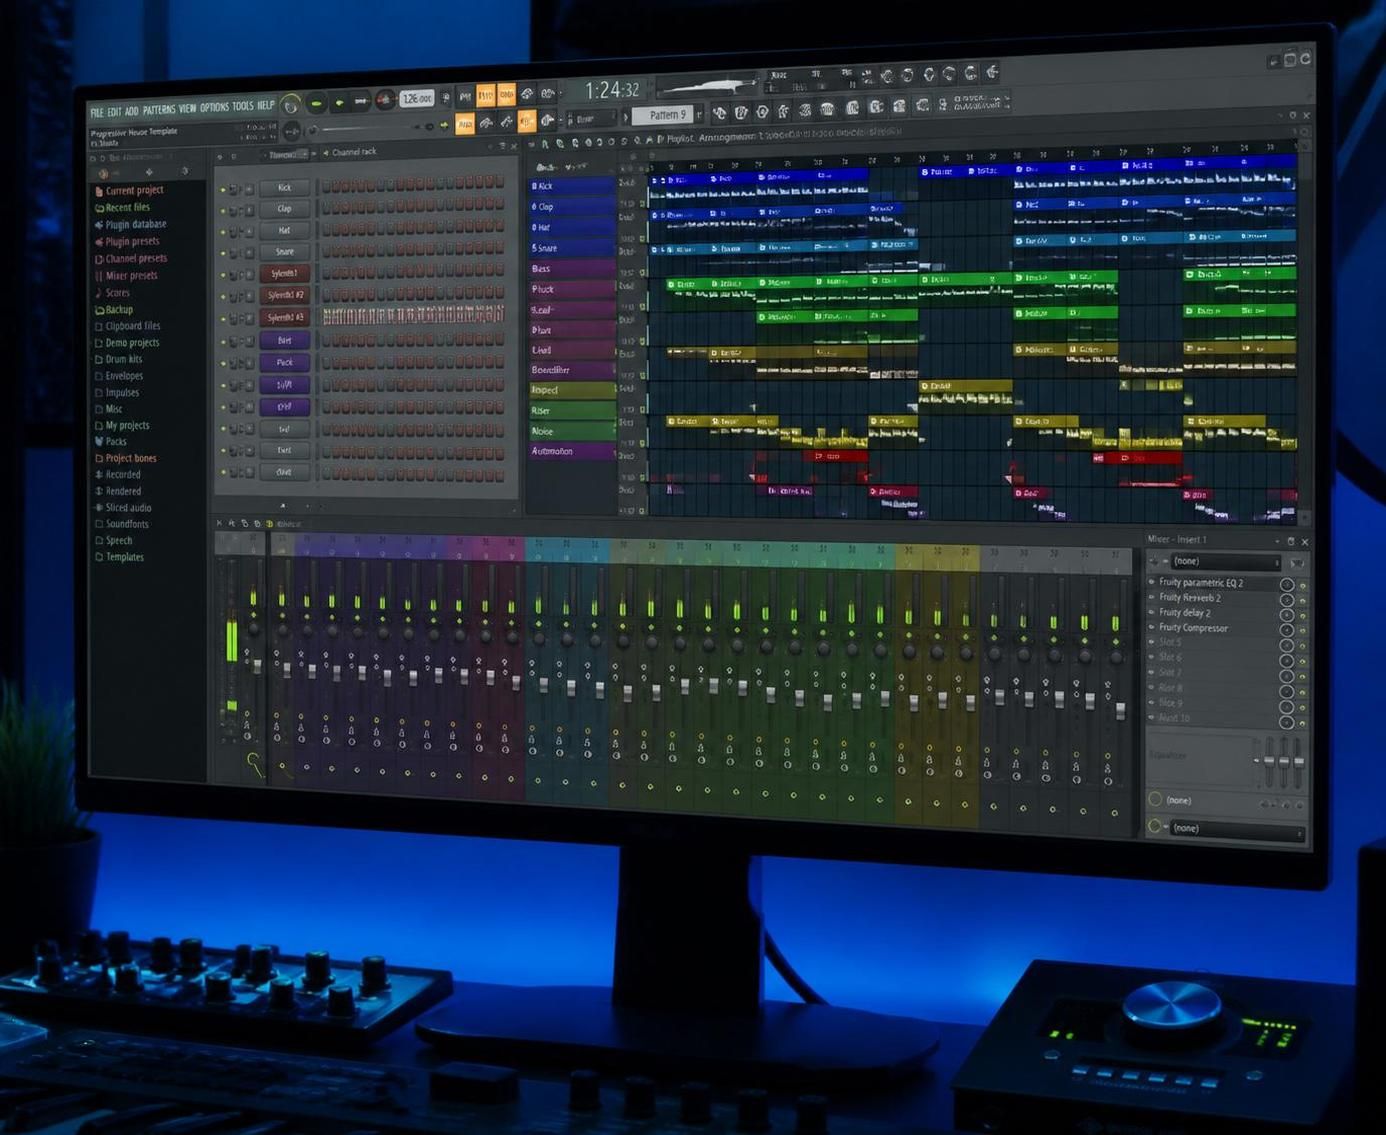Open mixer output (none) dropdown at panel bottom
1386x1135 pixels.
coord(1237,829)
